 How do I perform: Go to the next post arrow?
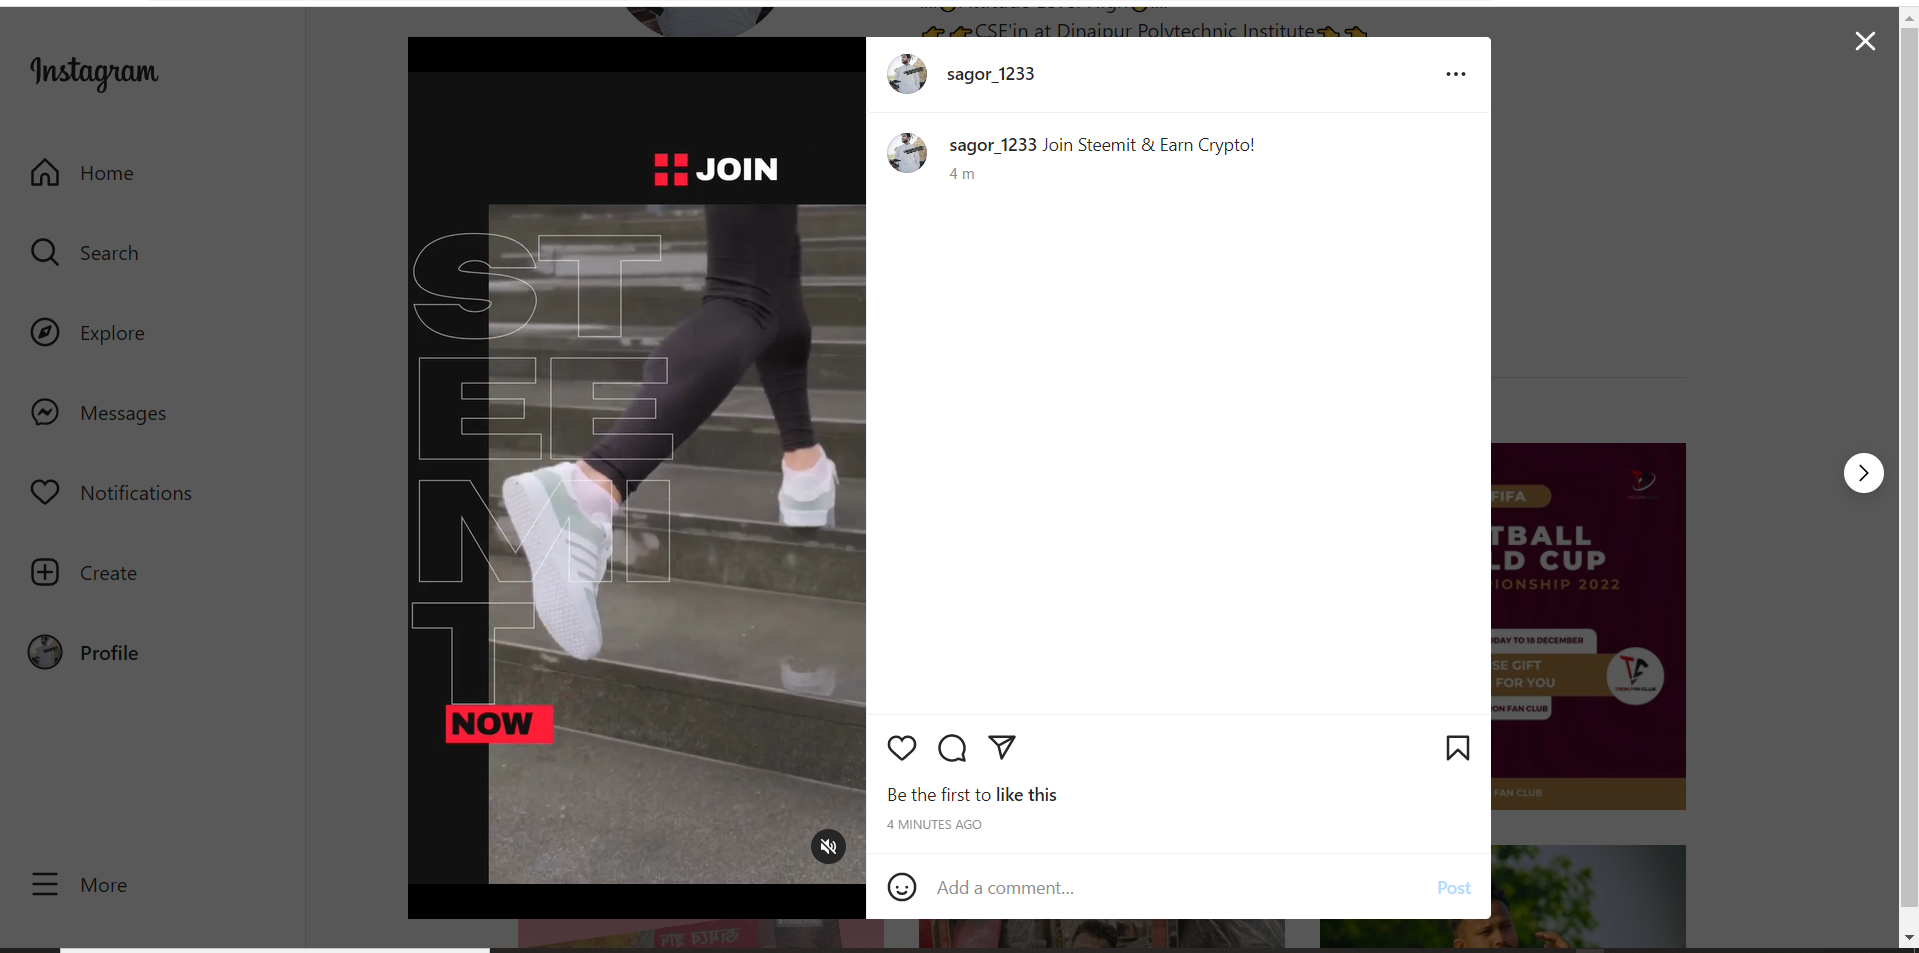click(x=1863, y=473)
